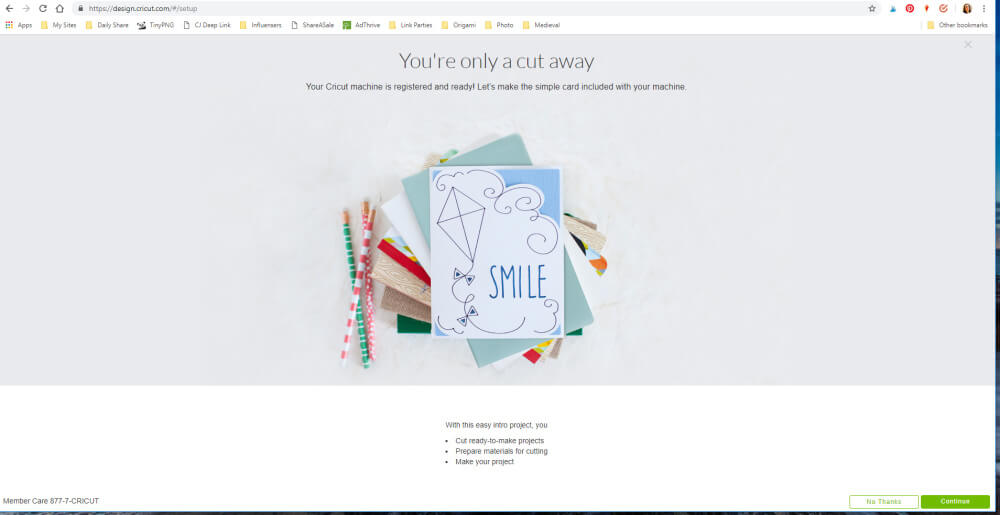
Task: Click the No Thanks button
Action: tap(883, 502)
